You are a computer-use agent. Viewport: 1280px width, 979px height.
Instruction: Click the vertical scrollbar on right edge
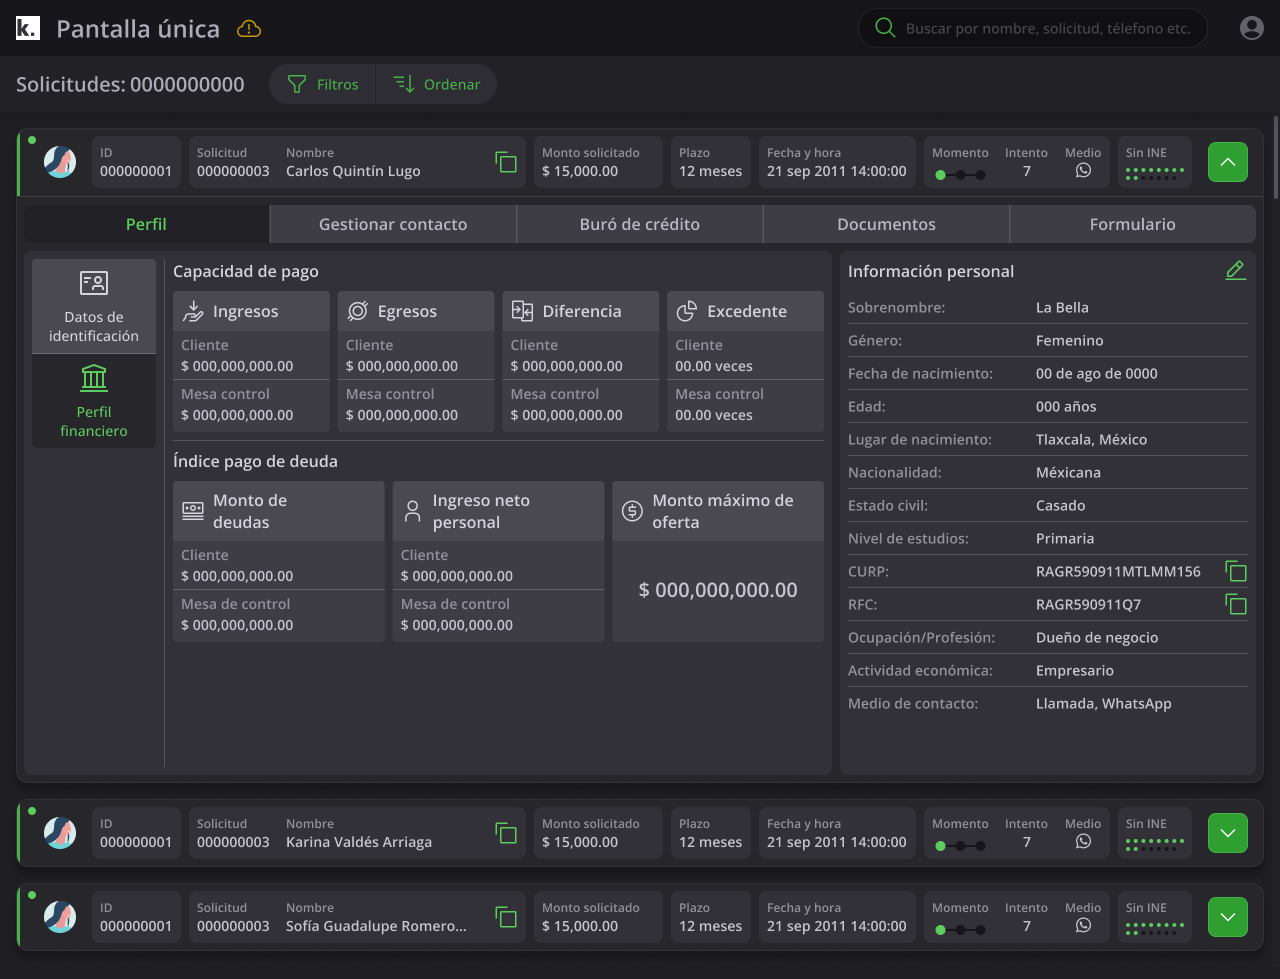(x=1275, y=156)
